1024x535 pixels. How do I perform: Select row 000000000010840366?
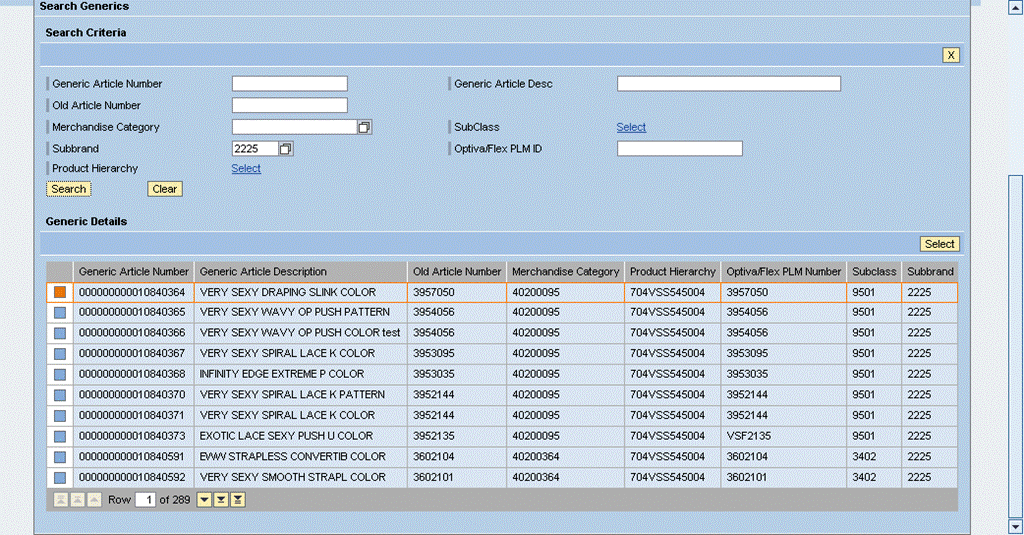(x=60, y=333)
